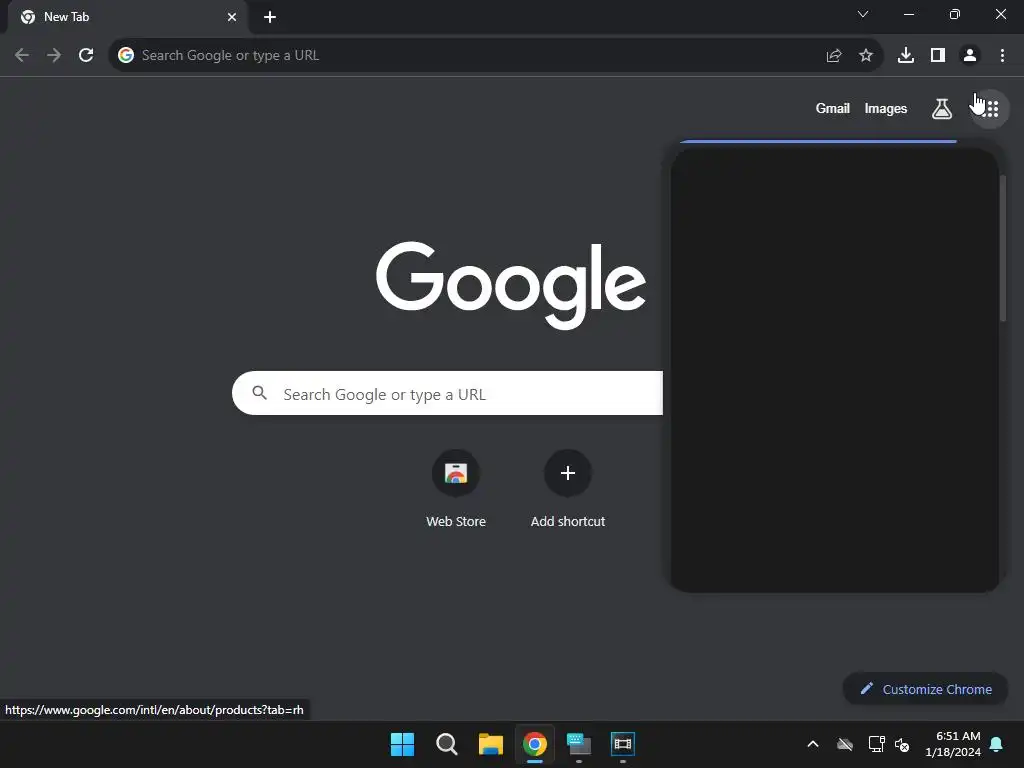Viewport: 1024px width, 768px height.
Task: Open the film strip taskbar app
Action: click(622, 744)
